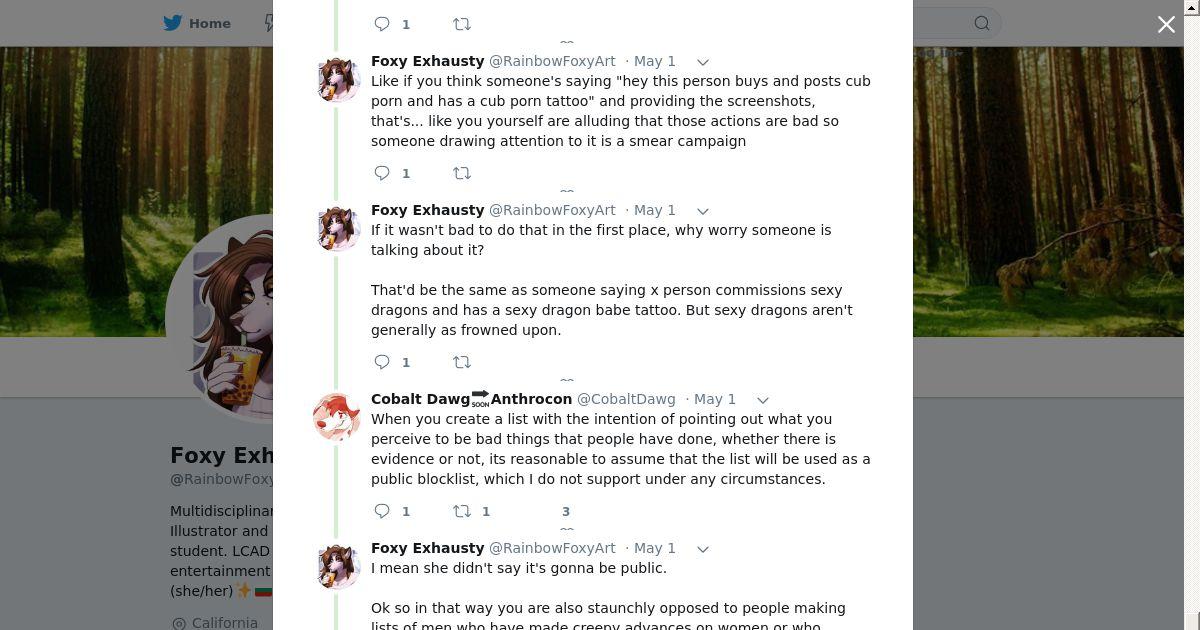Expand the options chevron on the 'I mean she didn't say' tweet
This screenshot has width=1200, height=630.
coord(703,549)
